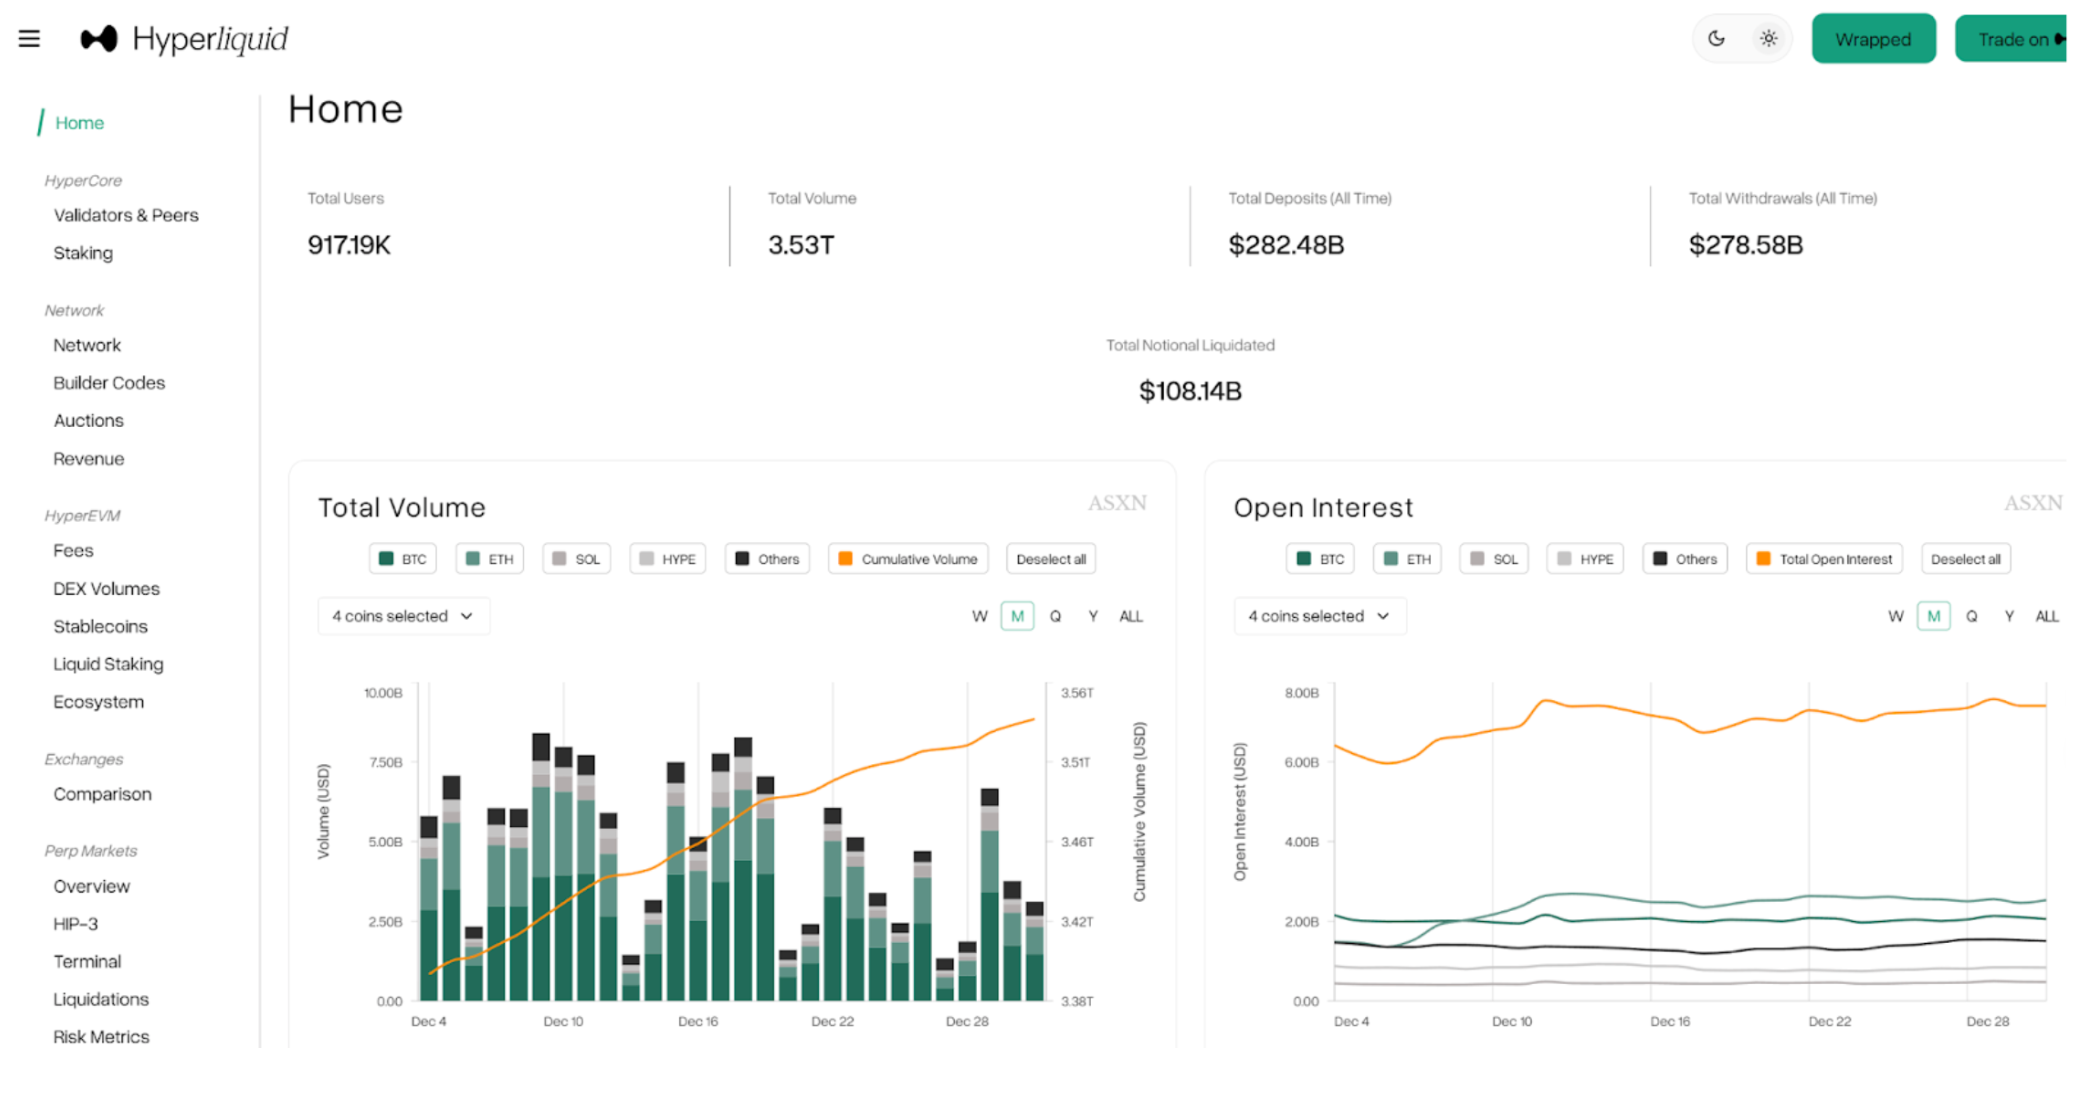Toggle Others series in Open Interest legend
This screenshot has height=1100, width=2088.
1685,559
